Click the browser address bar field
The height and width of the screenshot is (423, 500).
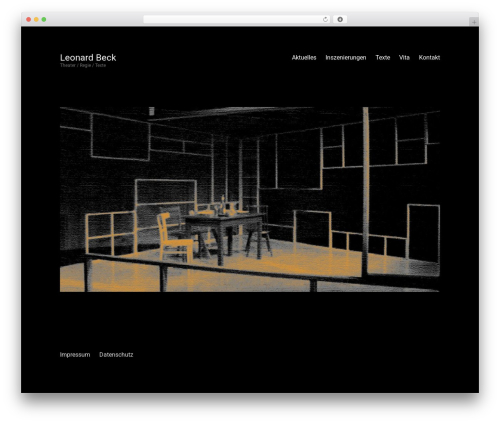(x=237, y=20)
